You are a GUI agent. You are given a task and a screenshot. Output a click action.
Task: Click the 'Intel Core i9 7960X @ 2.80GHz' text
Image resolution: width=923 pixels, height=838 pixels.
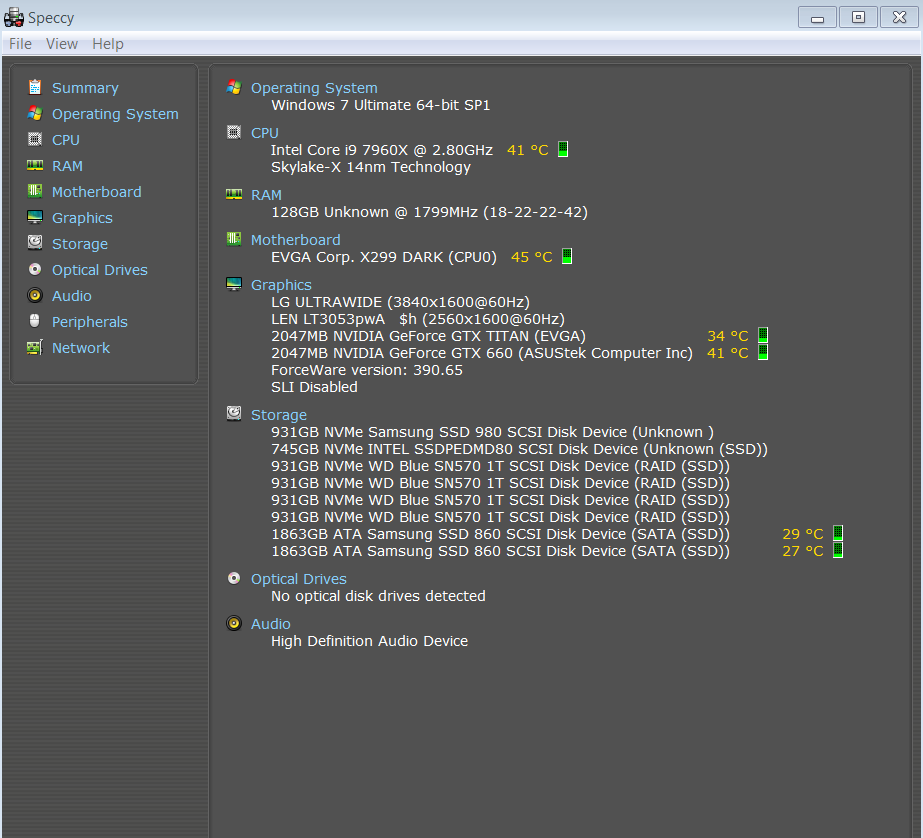[381, 150]
